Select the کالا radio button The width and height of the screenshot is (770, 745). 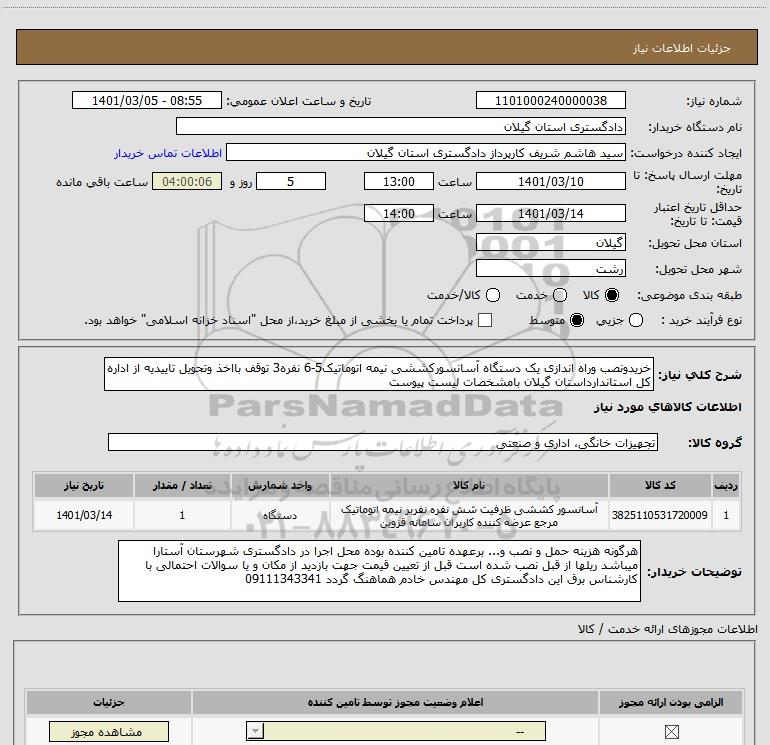(612, 295)
